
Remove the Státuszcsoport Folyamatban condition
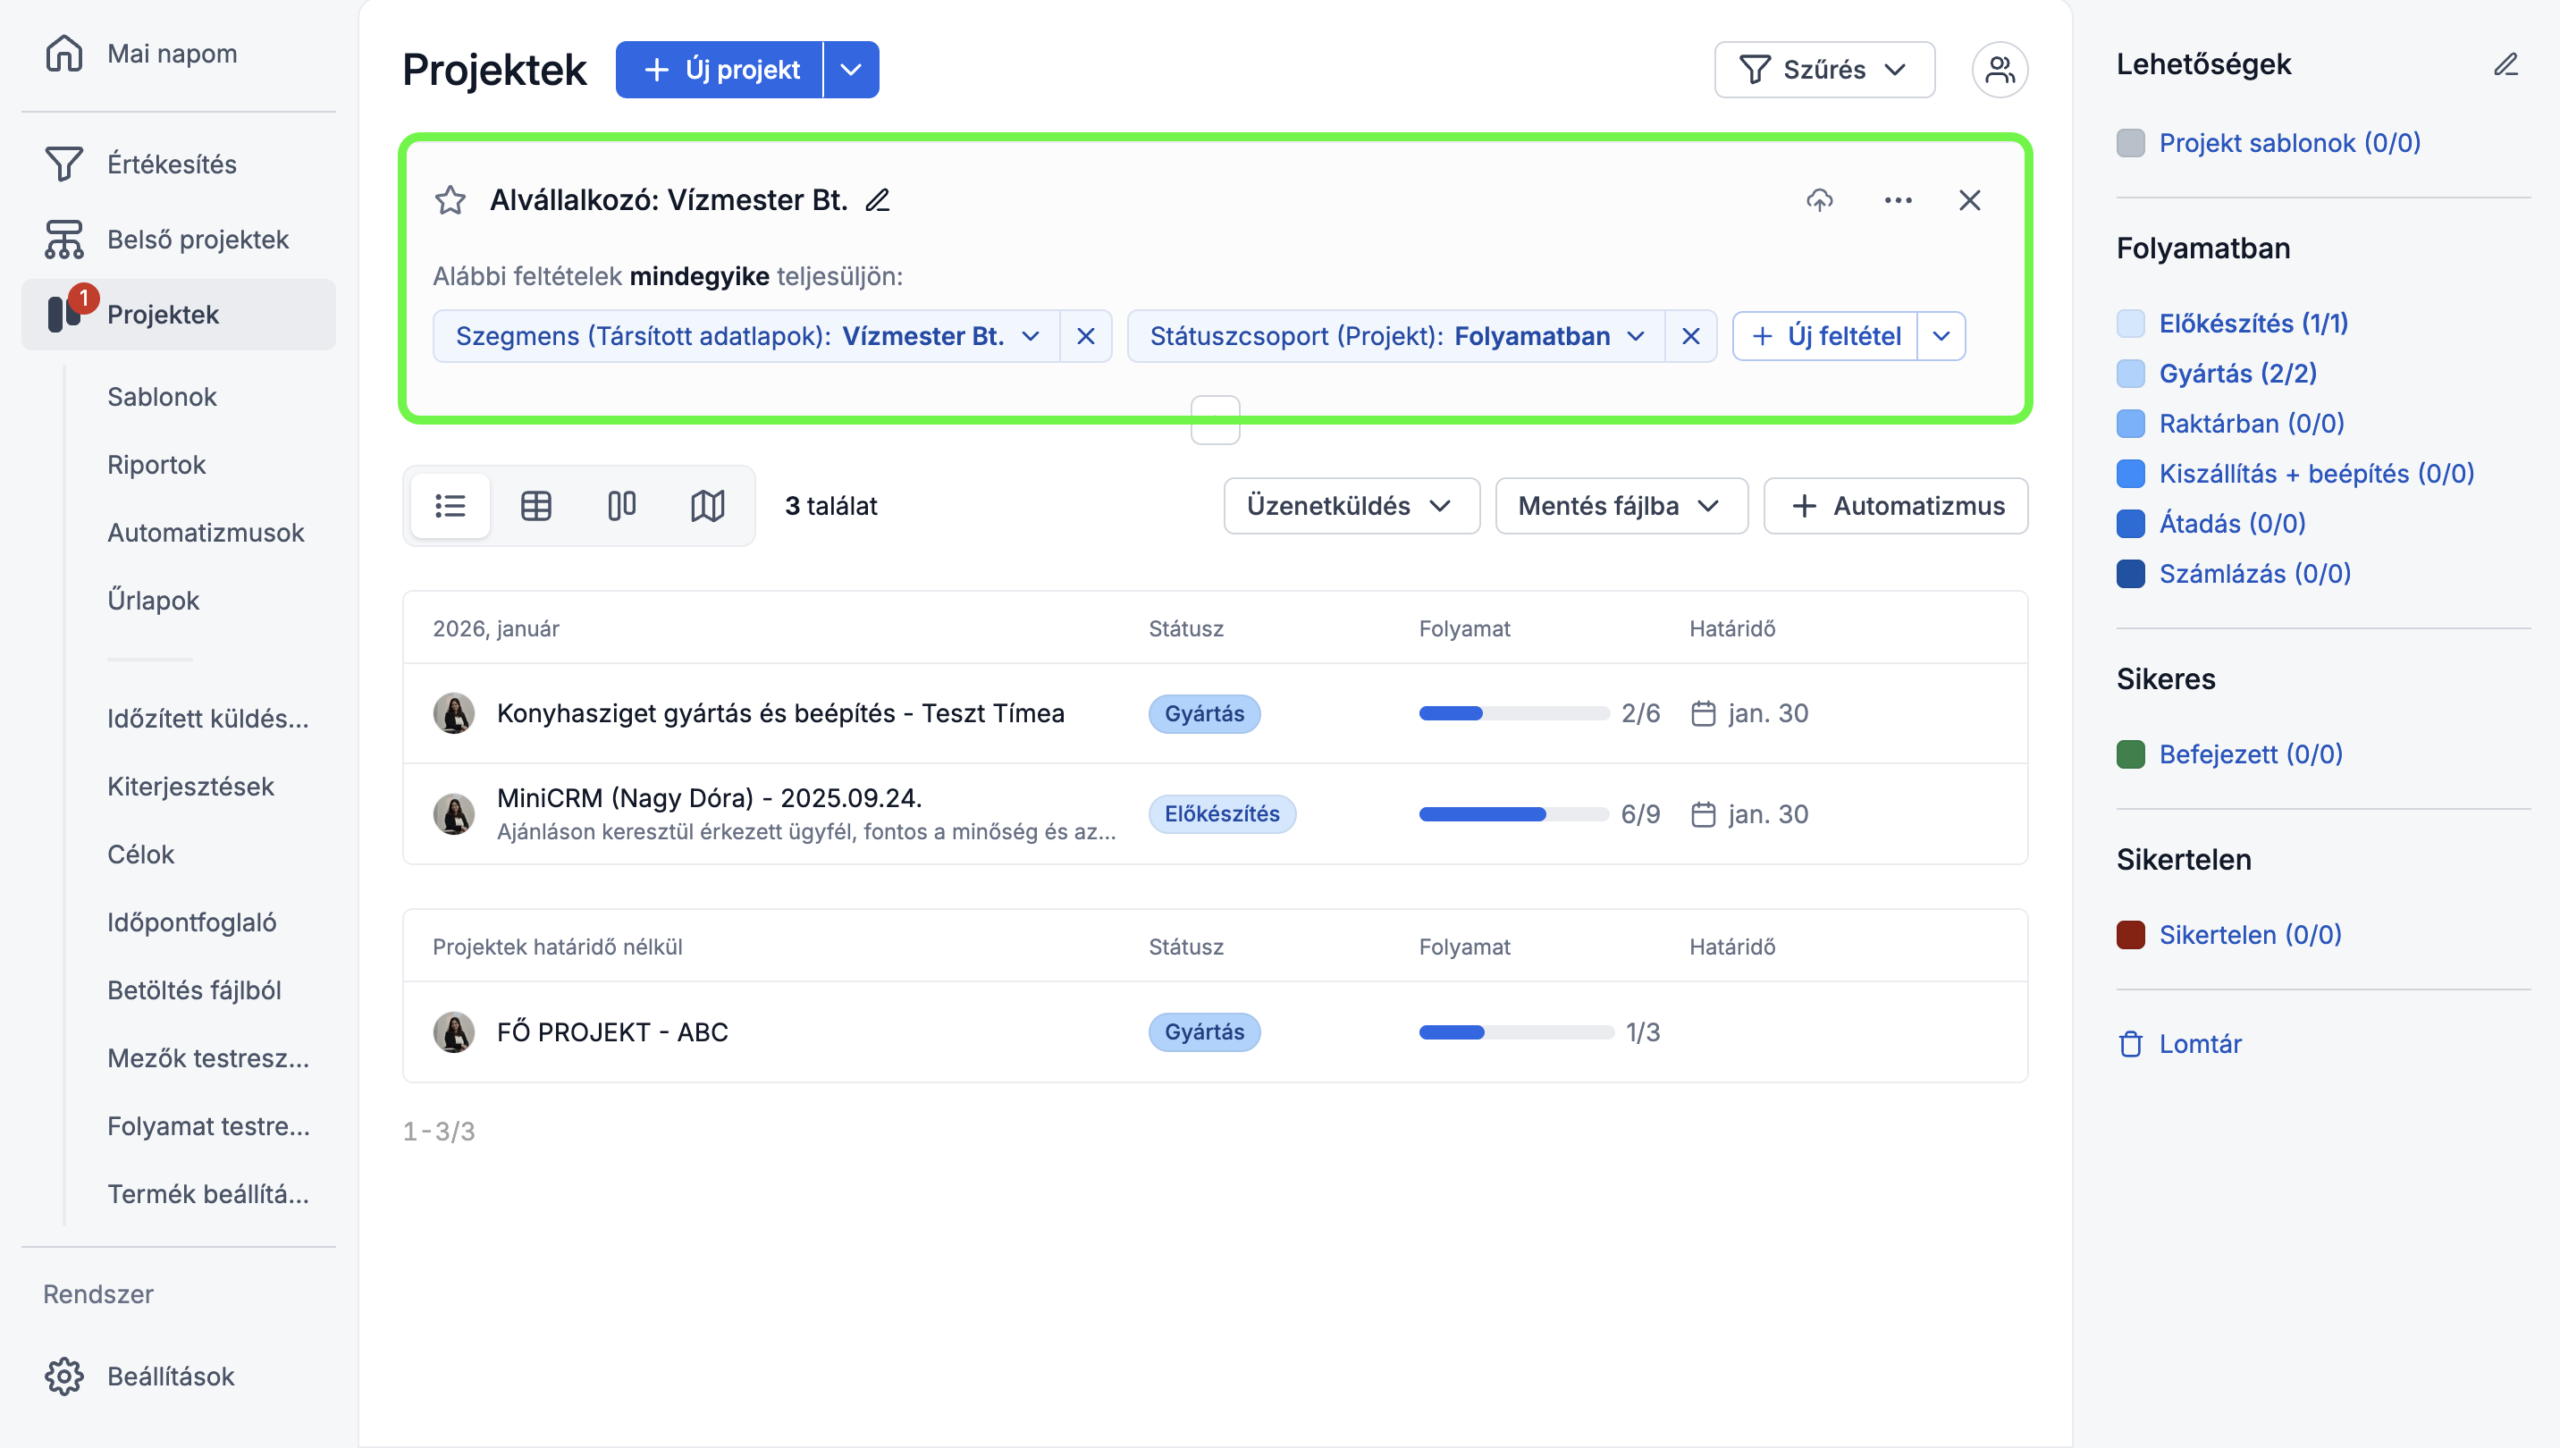[x=1690, y=336]
